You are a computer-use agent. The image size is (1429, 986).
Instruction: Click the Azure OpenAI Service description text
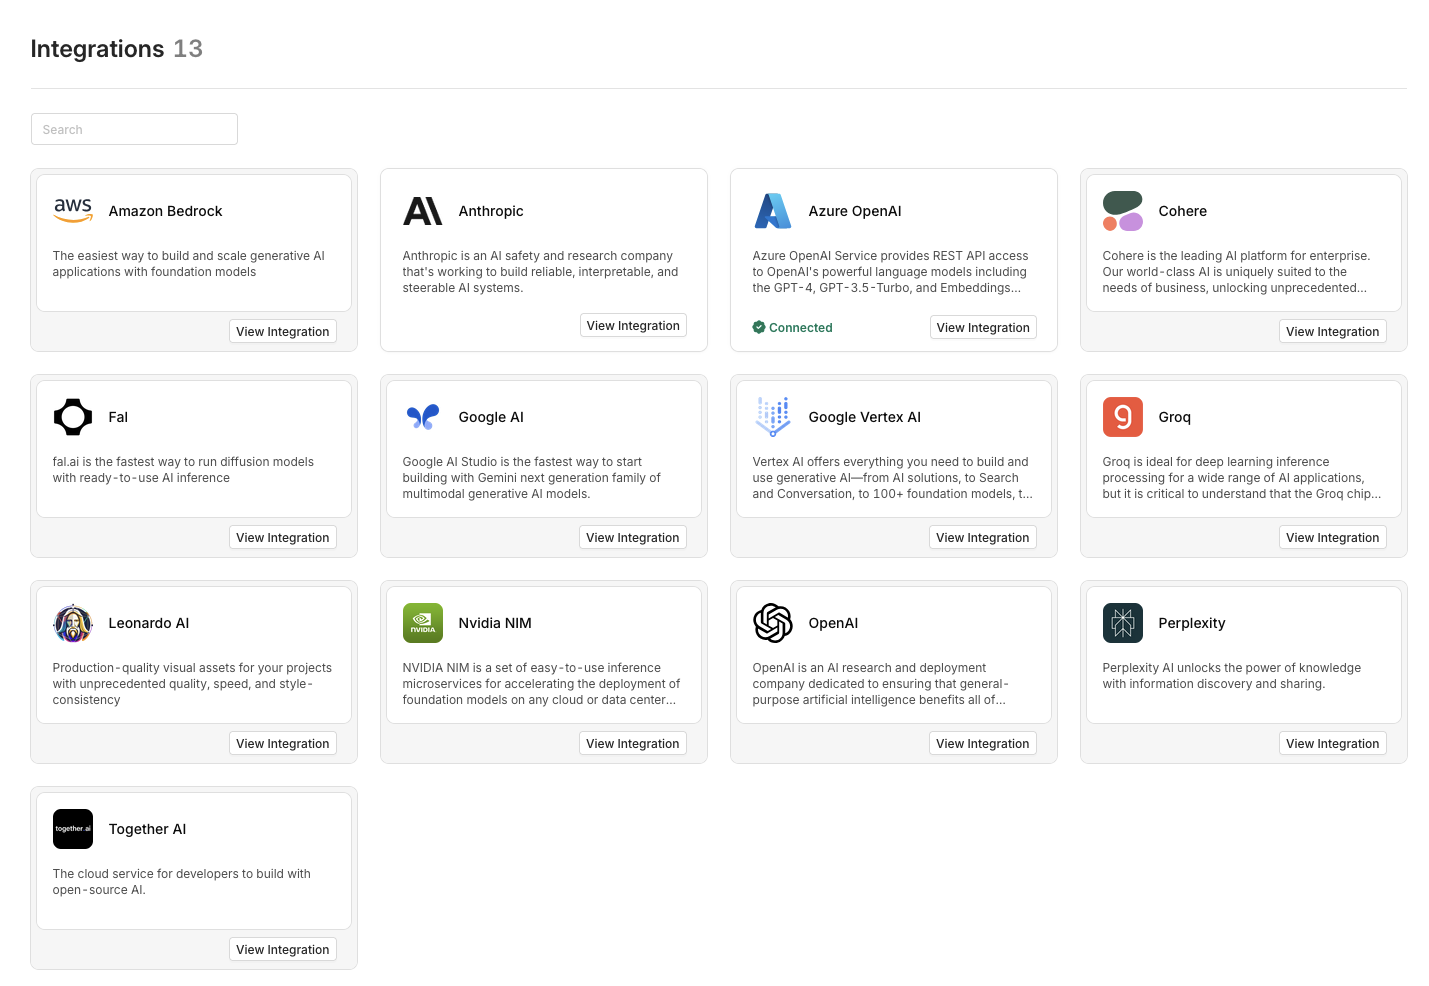[x=890, y=272]
